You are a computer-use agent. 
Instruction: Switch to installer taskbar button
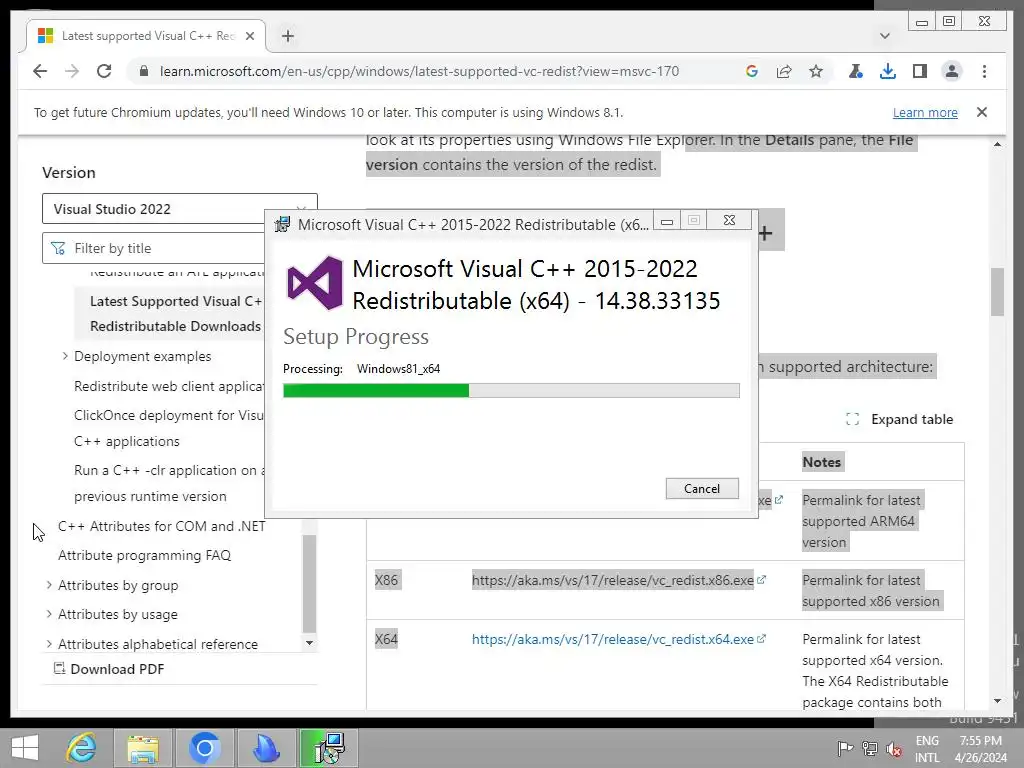(x=329, y=748)
